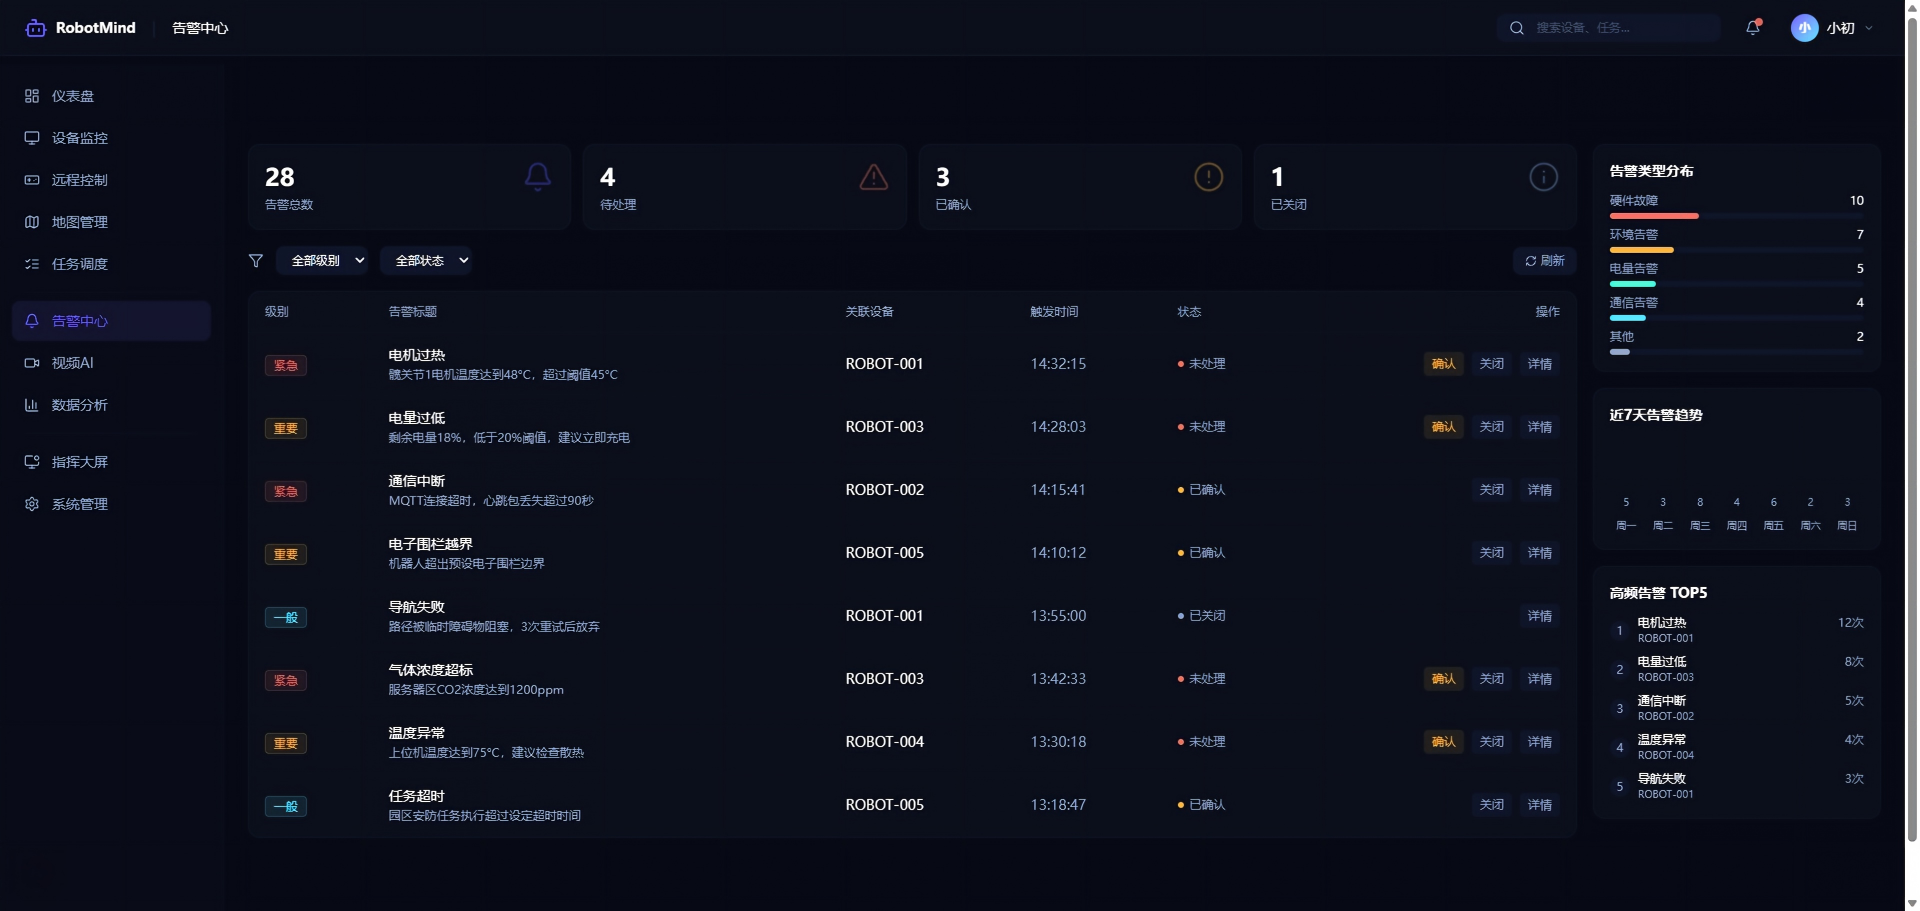Viewport: 1920px width, 911px height.
Task: Confirm the 电机过热 alarm
Action: click(1444, 364)
